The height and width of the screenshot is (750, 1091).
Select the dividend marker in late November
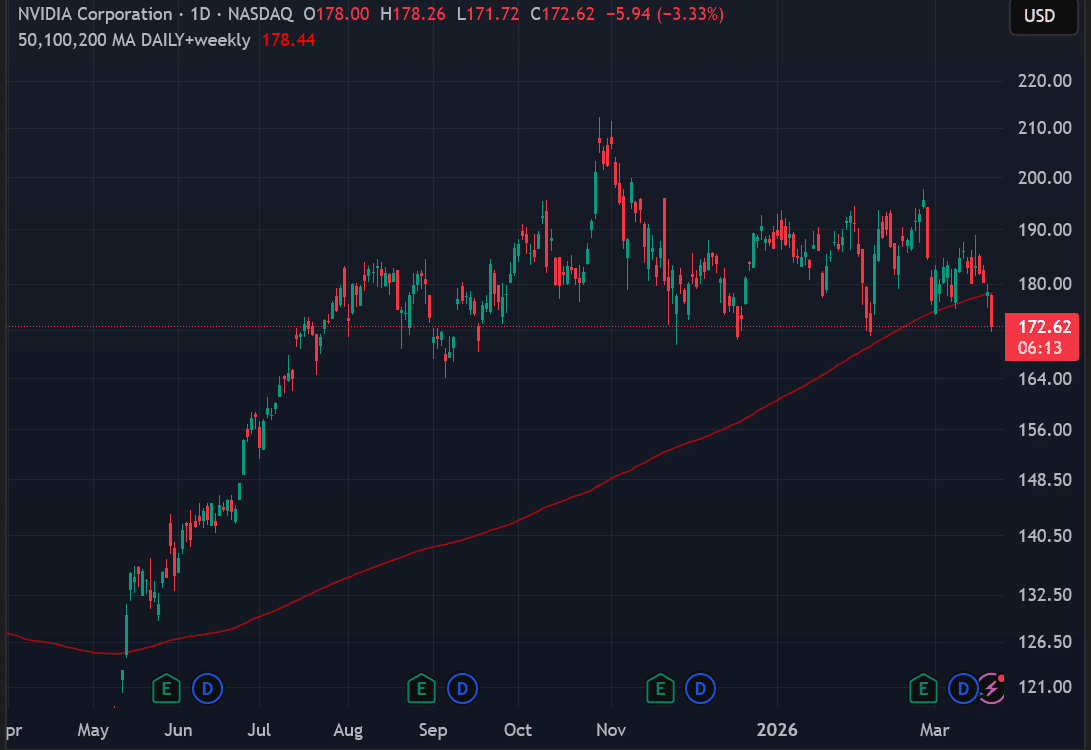point(701,688)
